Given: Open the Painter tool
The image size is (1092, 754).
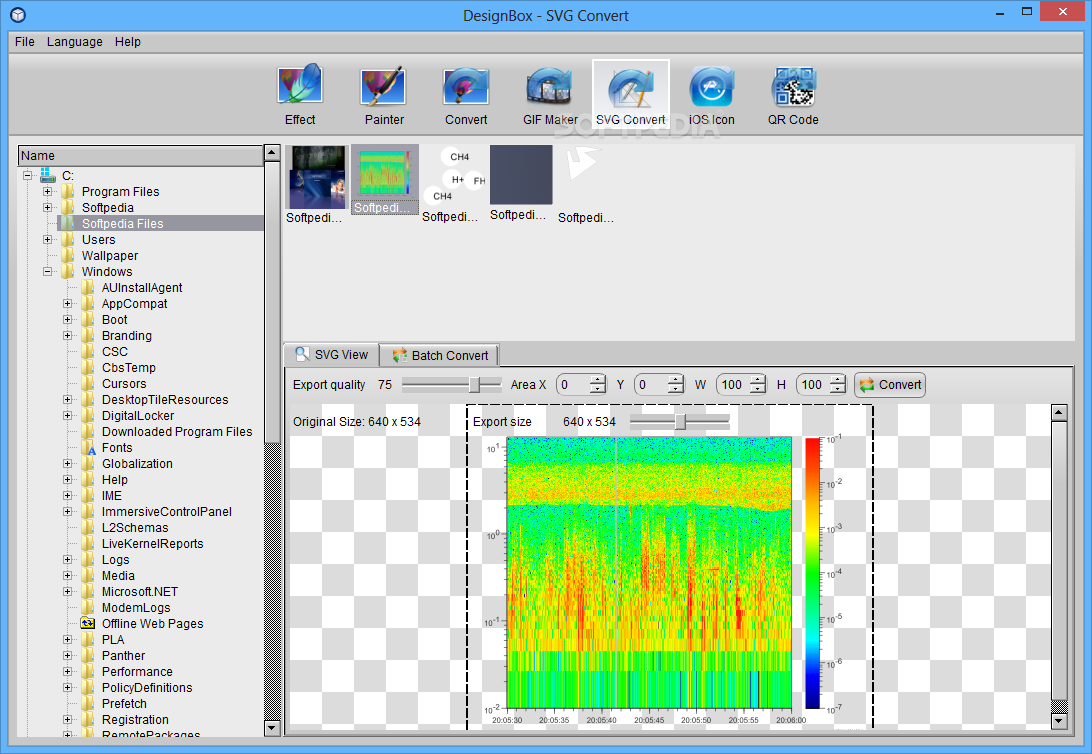Looking at the screenshot, I should click(384, 95).
